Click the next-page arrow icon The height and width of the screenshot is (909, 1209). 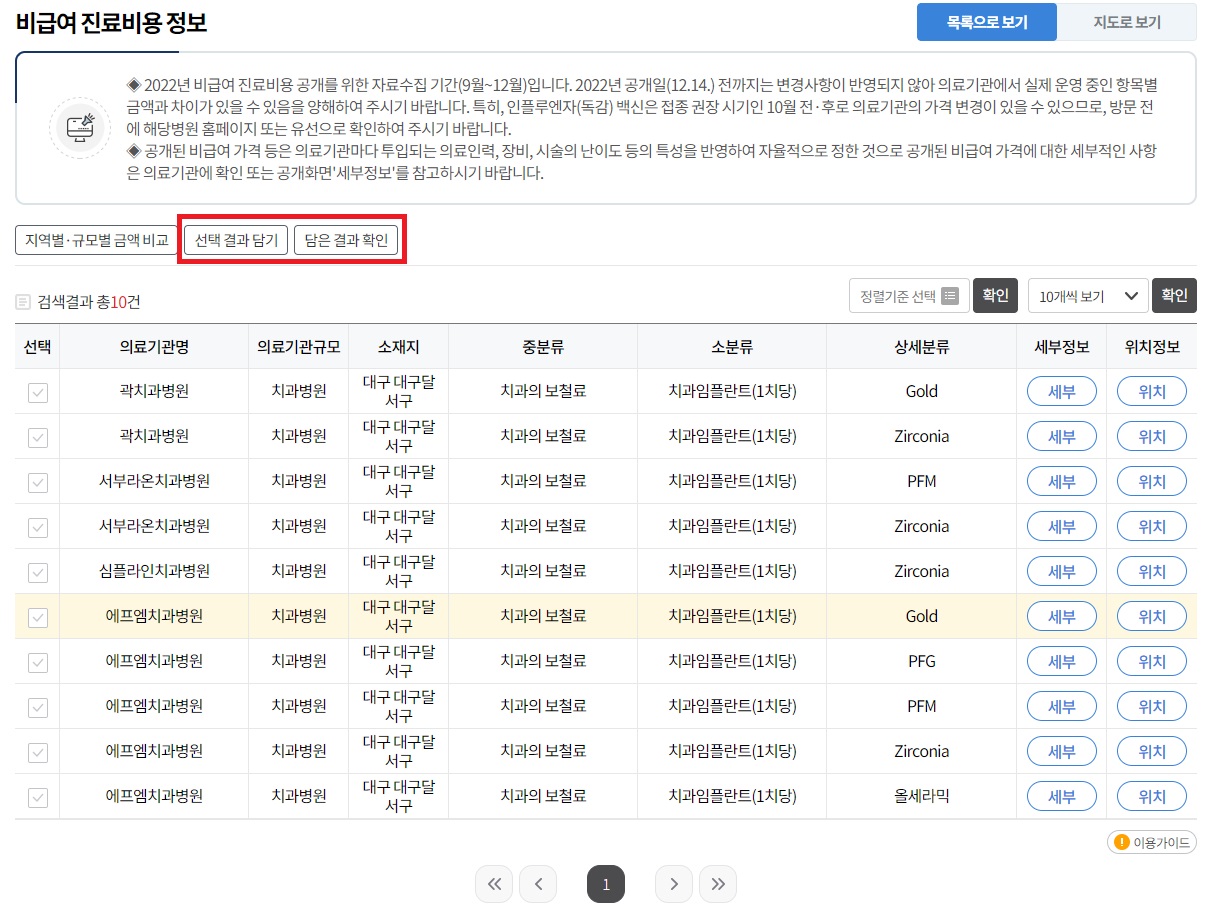(673, 884)
